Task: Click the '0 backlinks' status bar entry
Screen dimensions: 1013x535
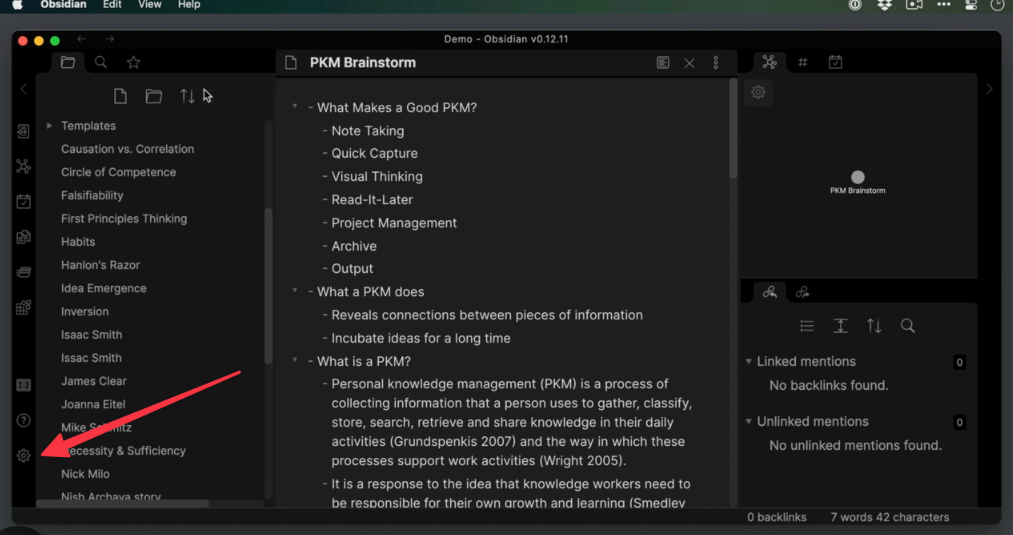Action: coord(777,518)
